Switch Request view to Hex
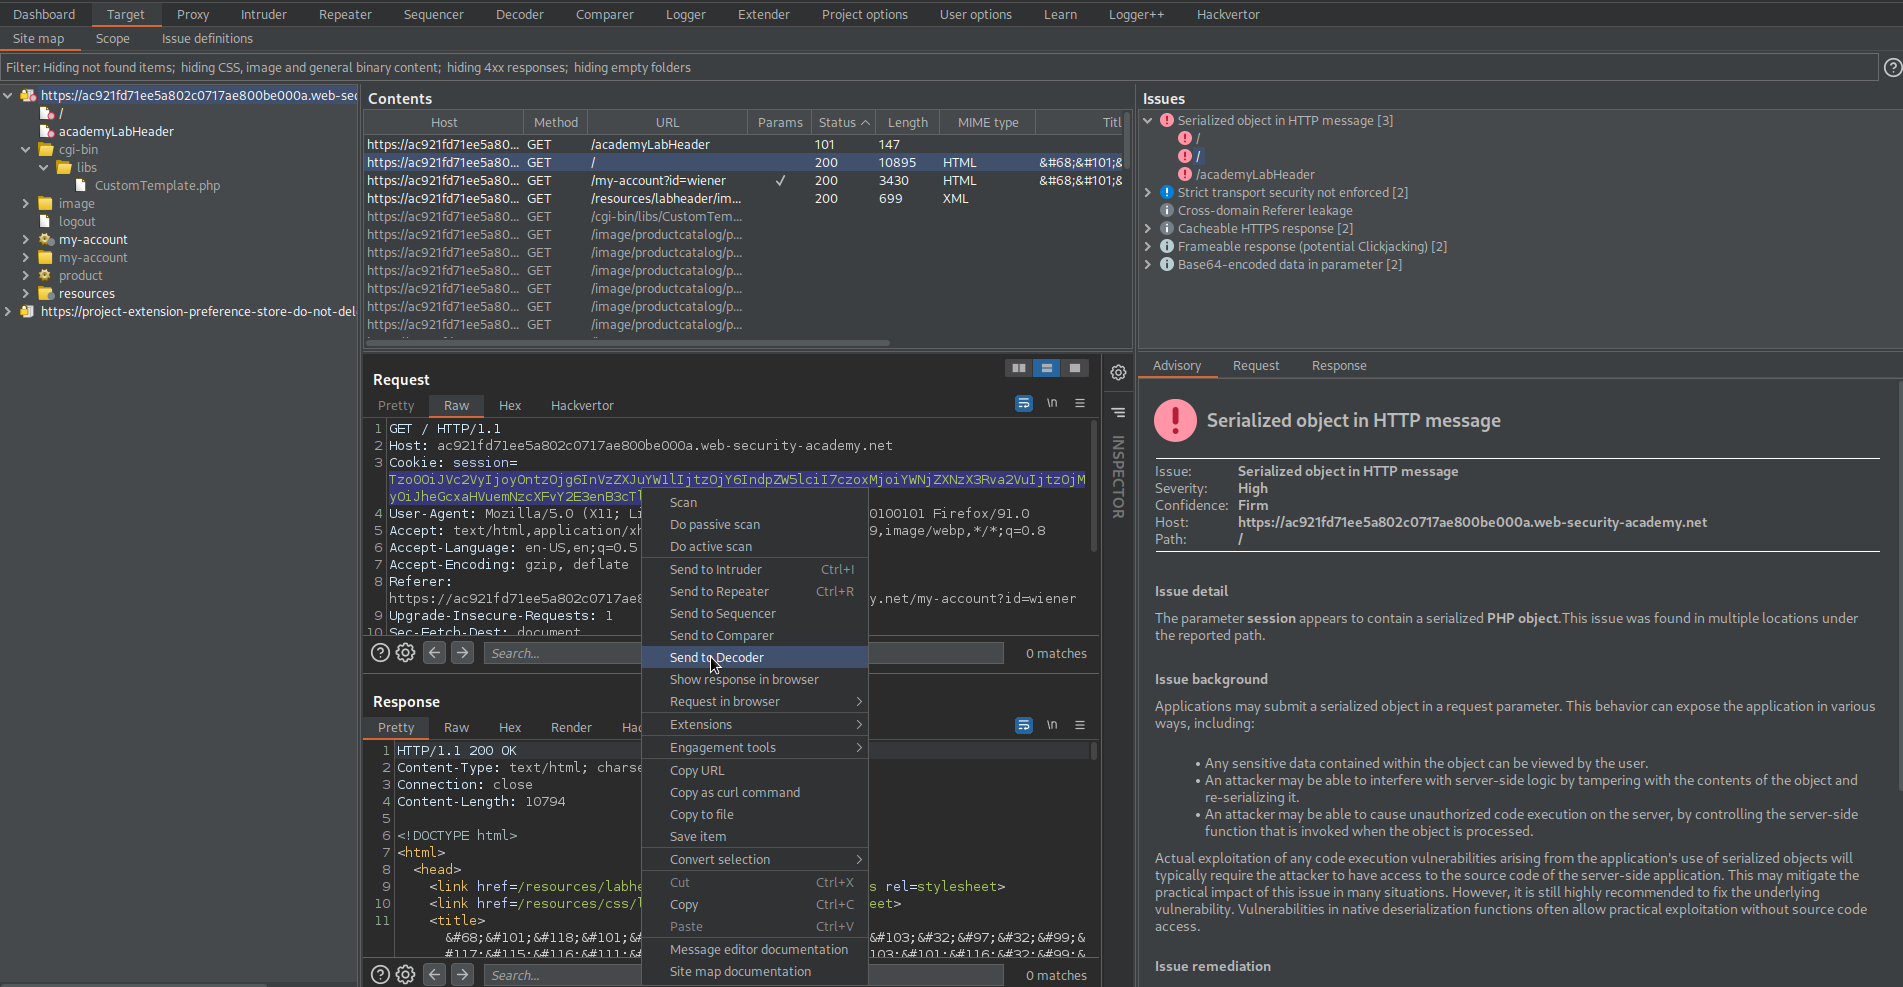The width and height of the screenshot is (1903, 987). tap(510, 405)
